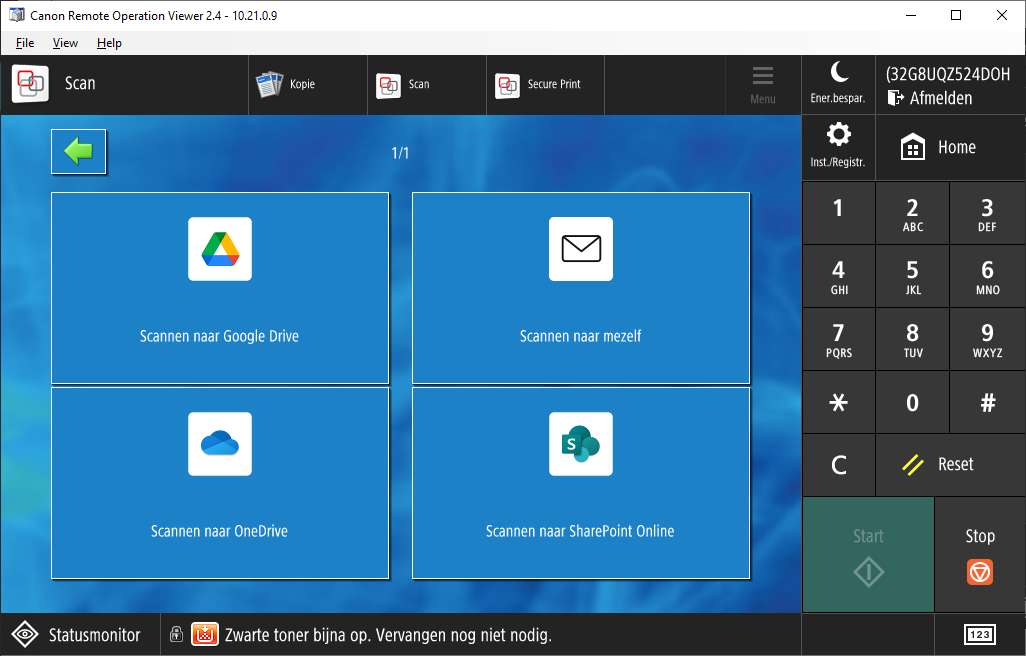Screen dimensions: 1026x656
Task: Click the black toner warning icon
Action: coord(205,634)
